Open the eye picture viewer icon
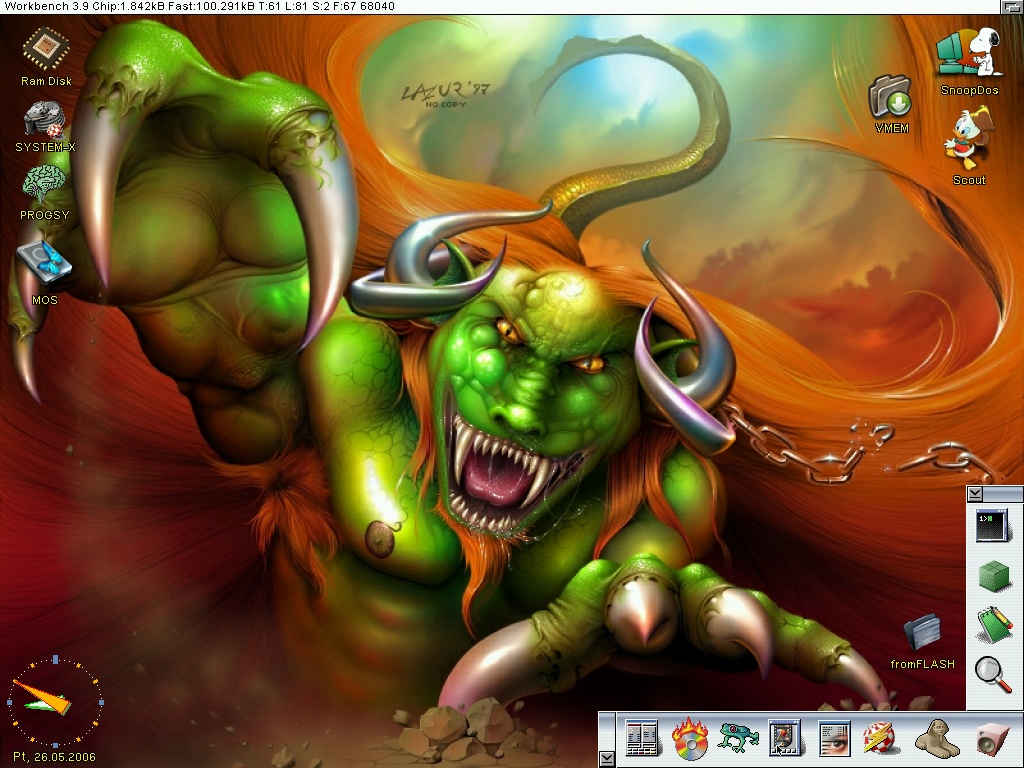1024x768 pixels. [x=835, y=738]
